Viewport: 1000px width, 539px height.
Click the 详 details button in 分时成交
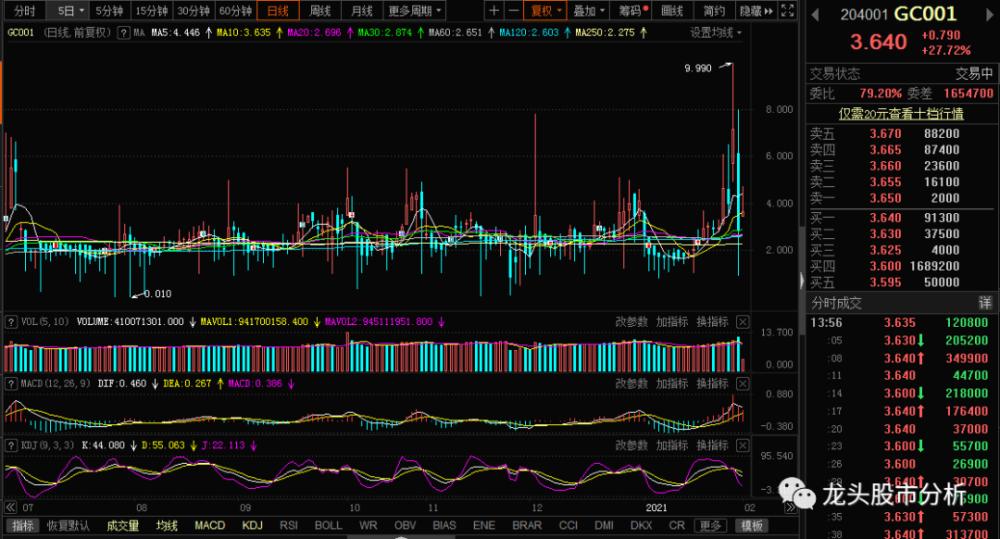(984, 302)
